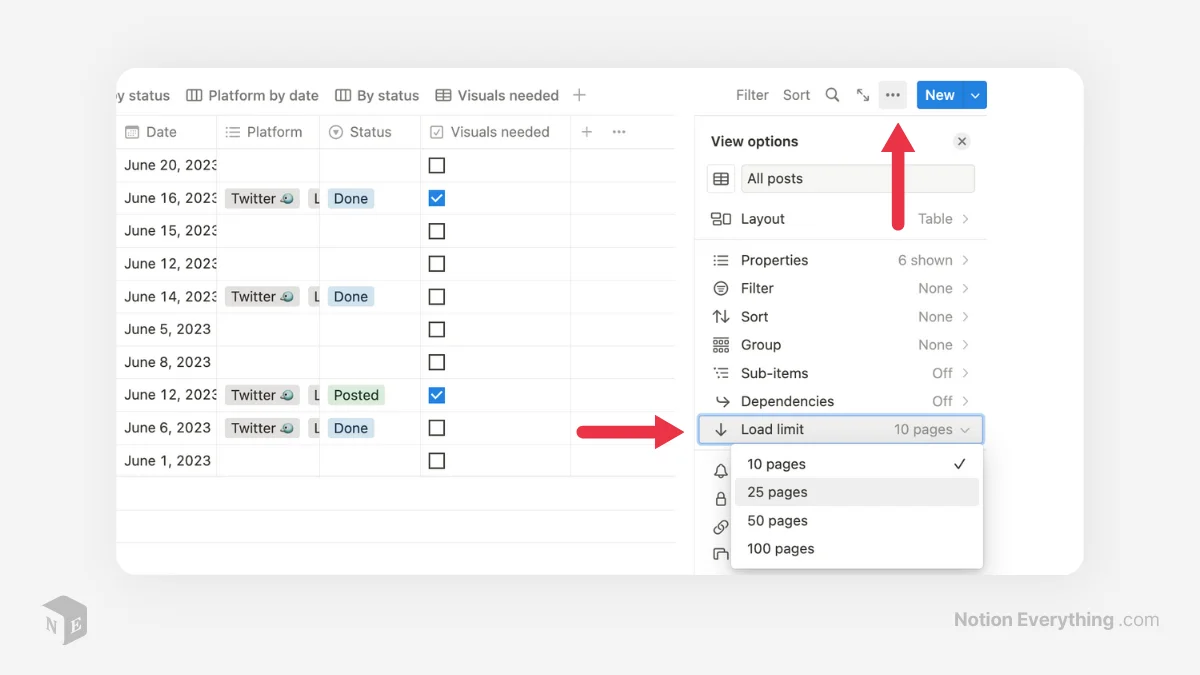This screenshot has width=1200, height=675.
Task: Check the Visuals needed box on June 20 row
Action: point(436,164)
